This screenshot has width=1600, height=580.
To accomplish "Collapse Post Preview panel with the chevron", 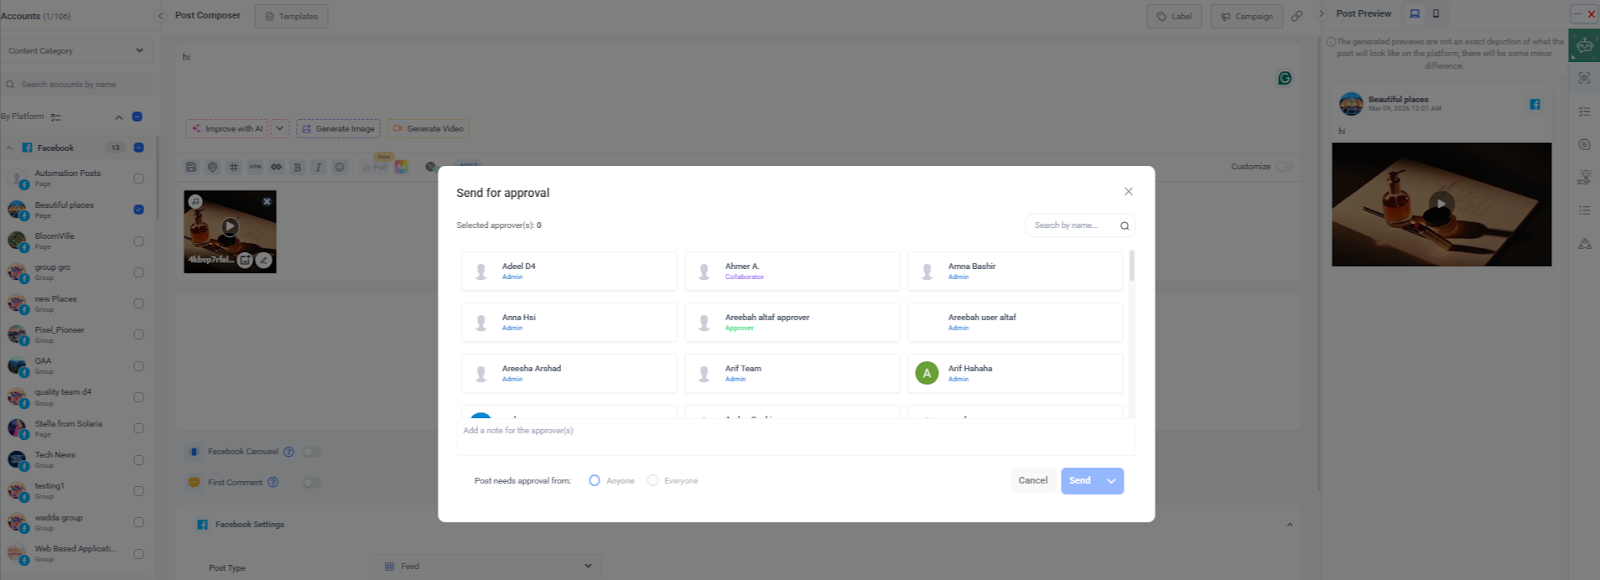I will coord(1321,14).
